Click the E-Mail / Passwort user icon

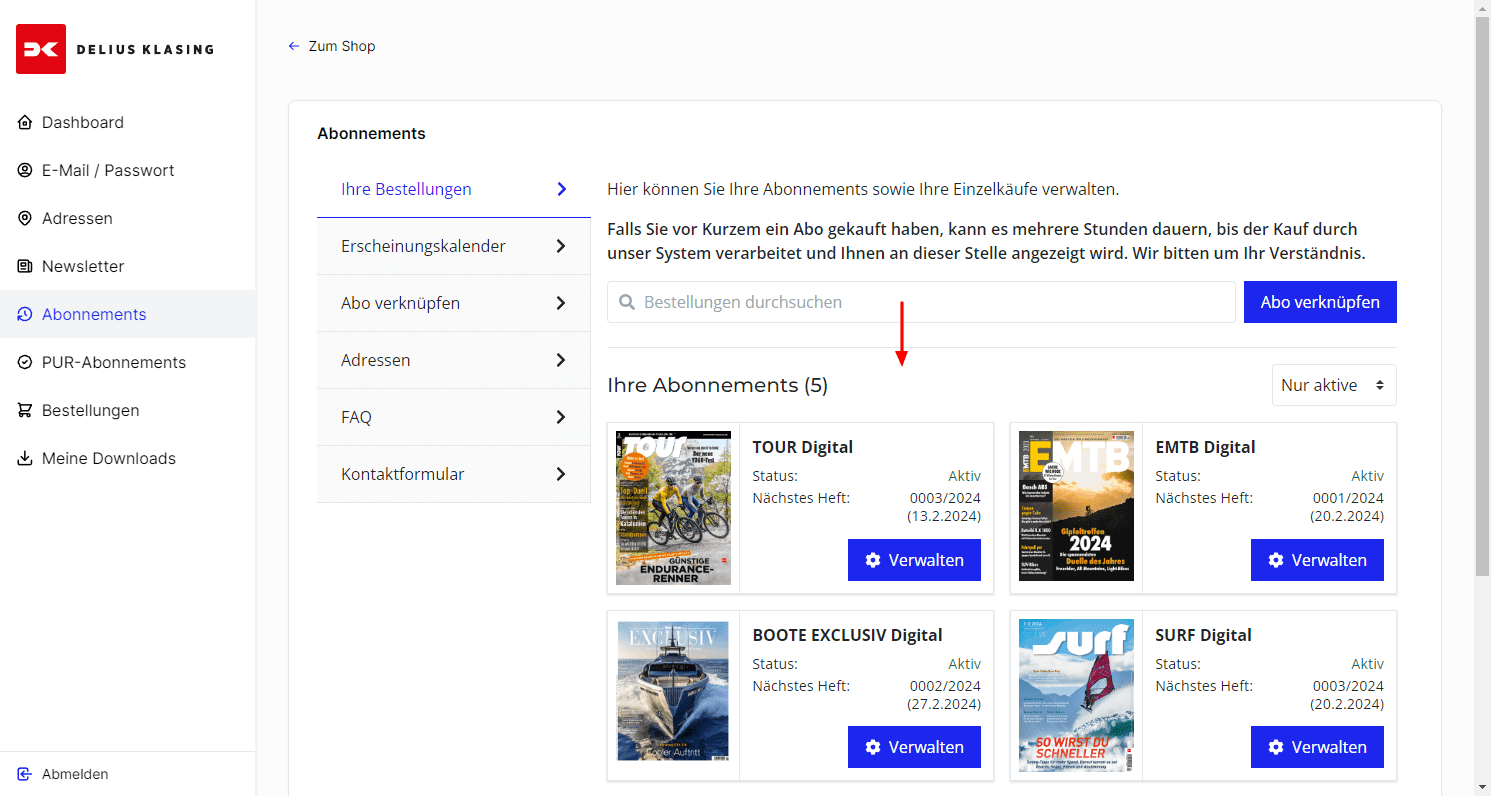pos(25,170)
